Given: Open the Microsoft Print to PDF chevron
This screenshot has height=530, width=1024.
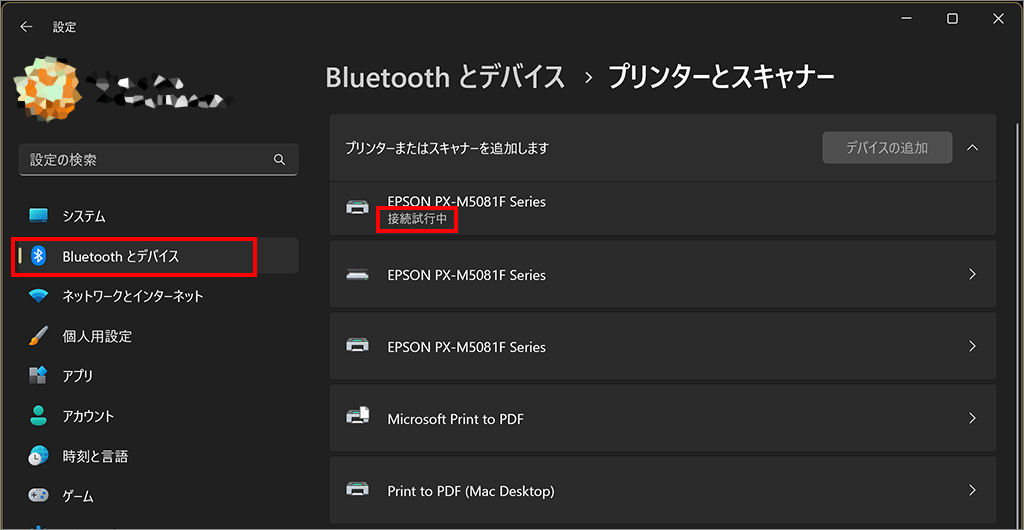Looking at the screenshot, I should (972, 418).
